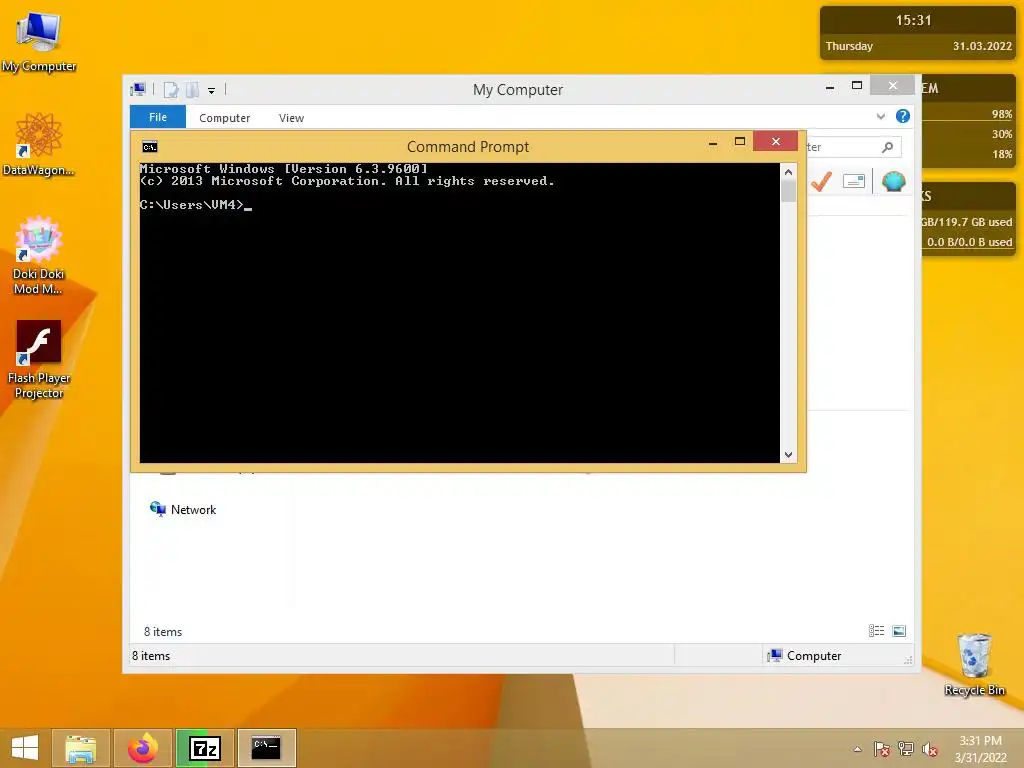
Task: Launch Flash Player Projector shortcut
Action: pos(39,359)
